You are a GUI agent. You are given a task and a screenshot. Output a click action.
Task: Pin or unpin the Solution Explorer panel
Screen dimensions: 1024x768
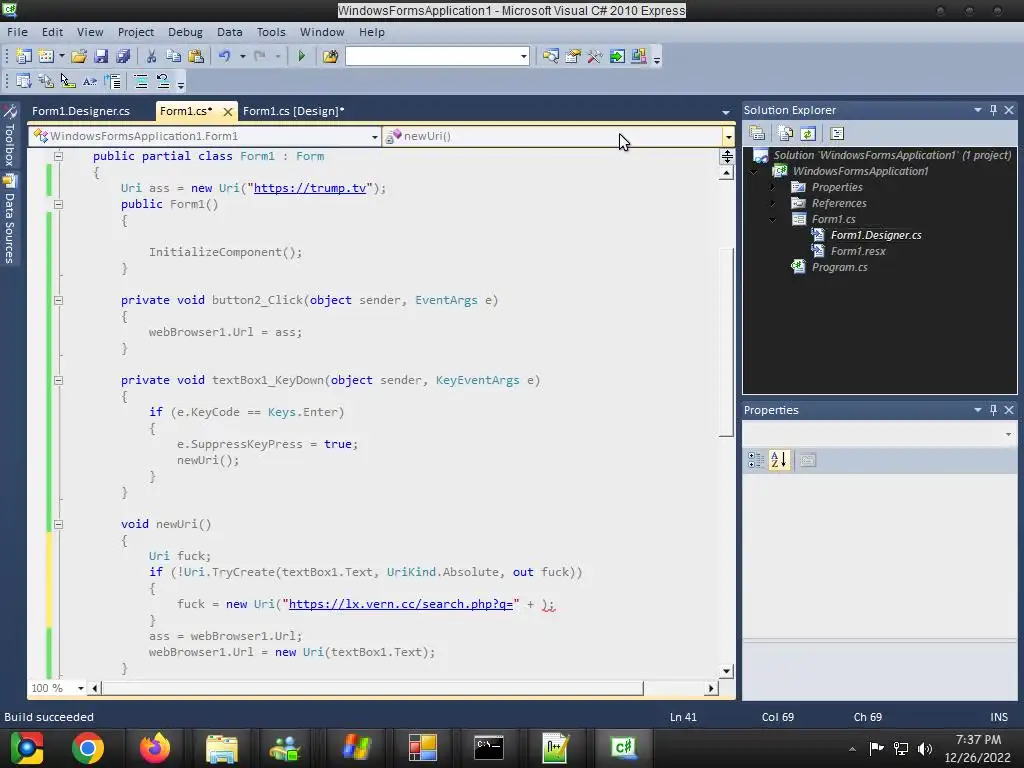993,110
